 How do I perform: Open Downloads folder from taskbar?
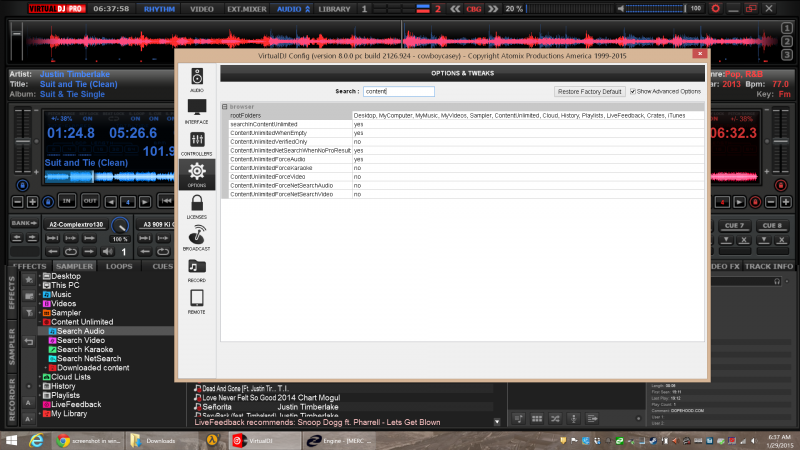[160, 440]
